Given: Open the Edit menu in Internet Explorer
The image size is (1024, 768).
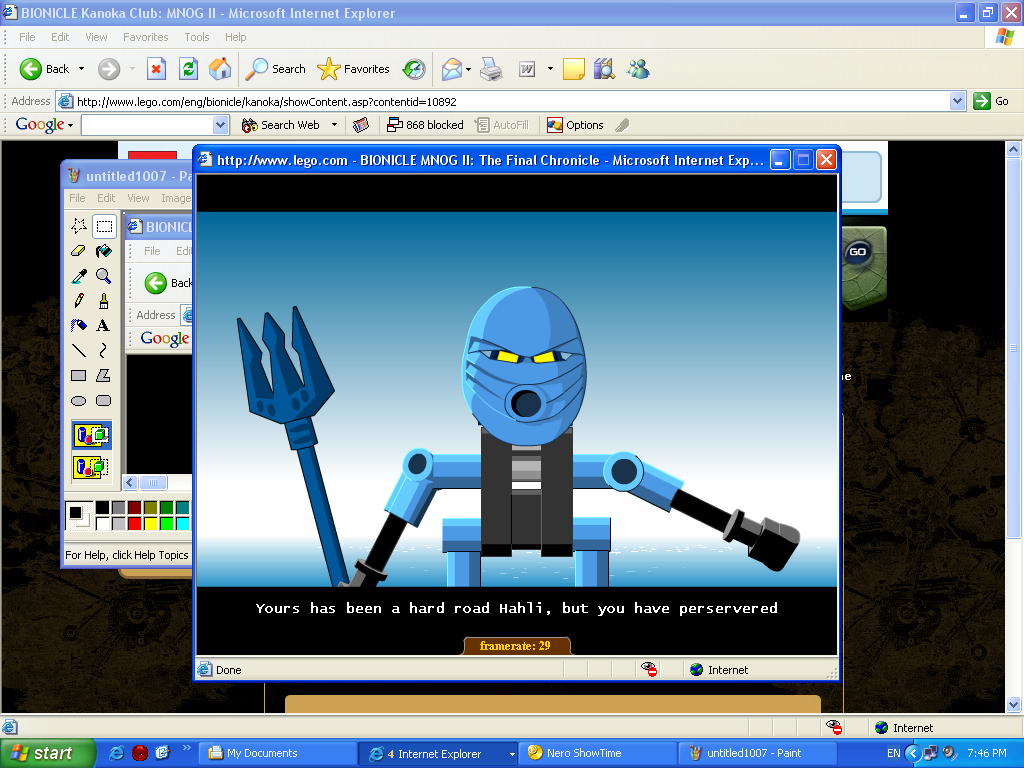Looking at the screenshot, I should [60, 37].
